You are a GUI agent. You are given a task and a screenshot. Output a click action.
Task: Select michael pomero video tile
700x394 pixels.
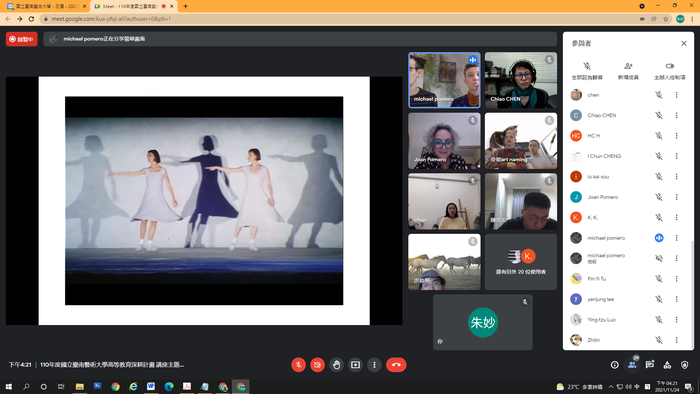[444, 80]
